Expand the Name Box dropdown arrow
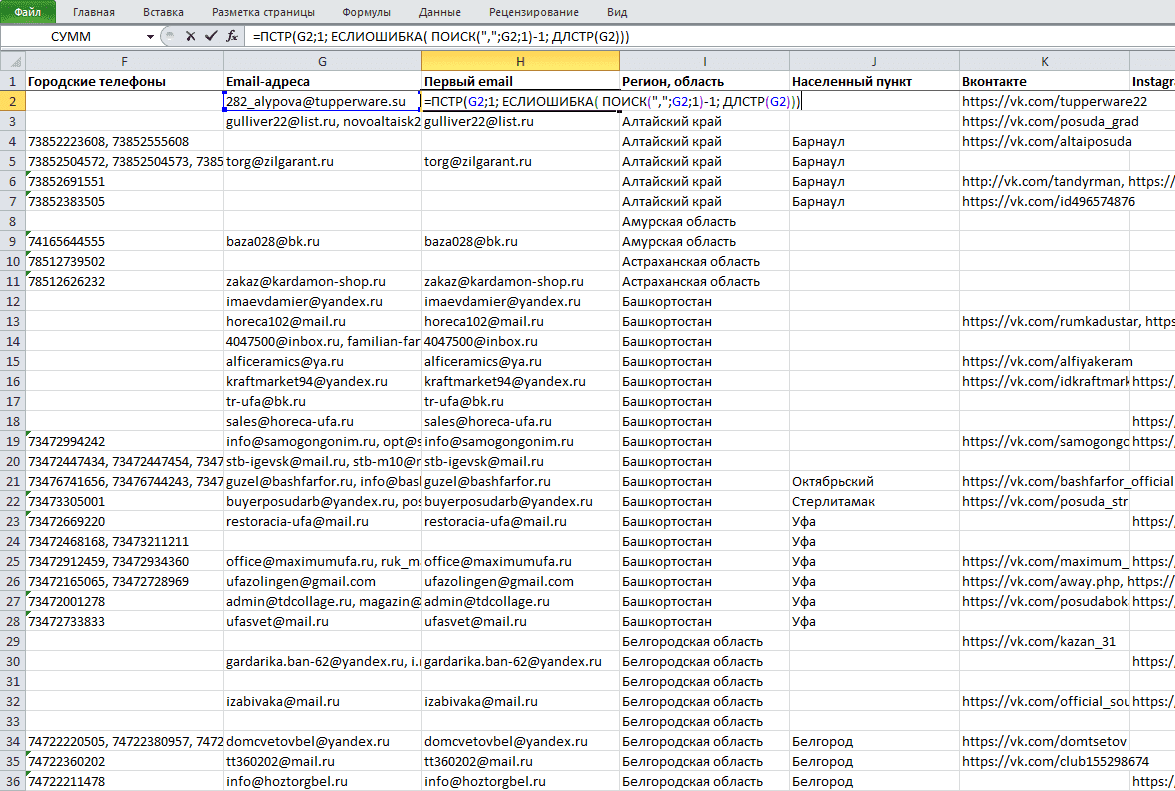Viewport: 1175px width, 791px height. coord(151,36)
